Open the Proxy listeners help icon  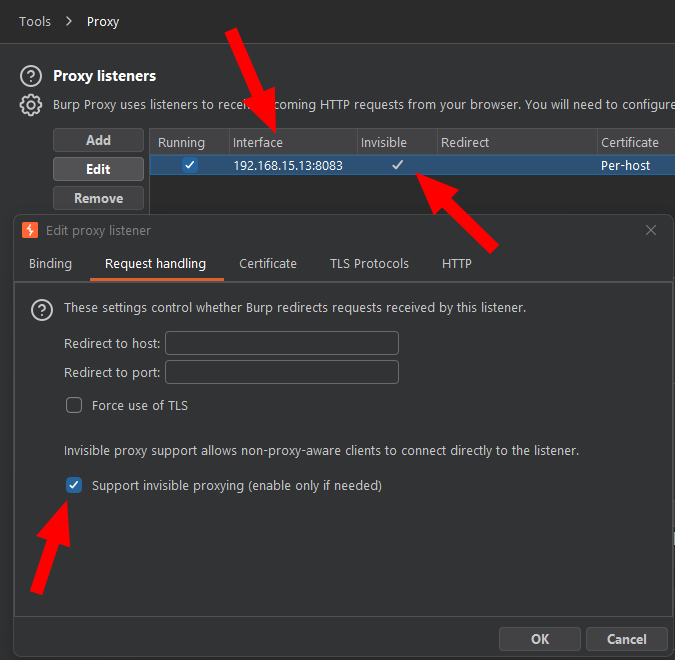(x=31, y=76)
